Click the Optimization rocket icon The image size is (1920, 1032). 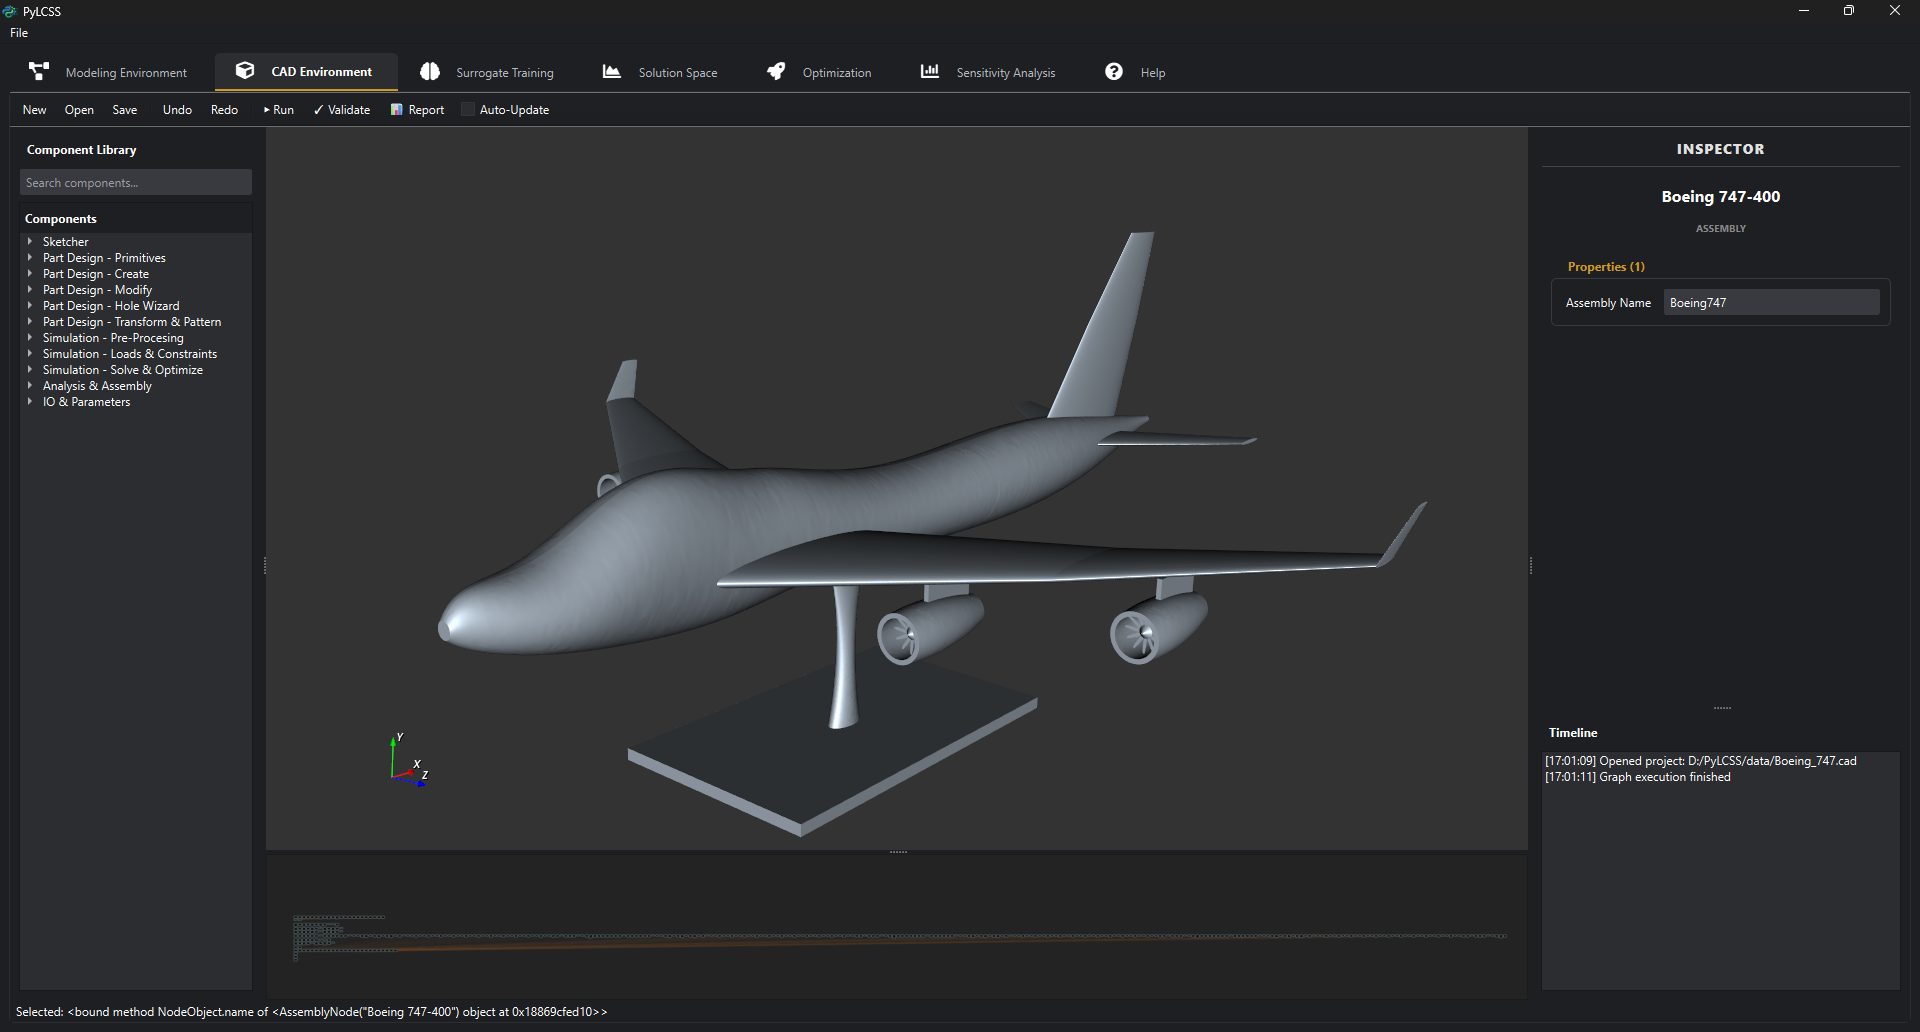pyautogui.click(x=776, y=72)
